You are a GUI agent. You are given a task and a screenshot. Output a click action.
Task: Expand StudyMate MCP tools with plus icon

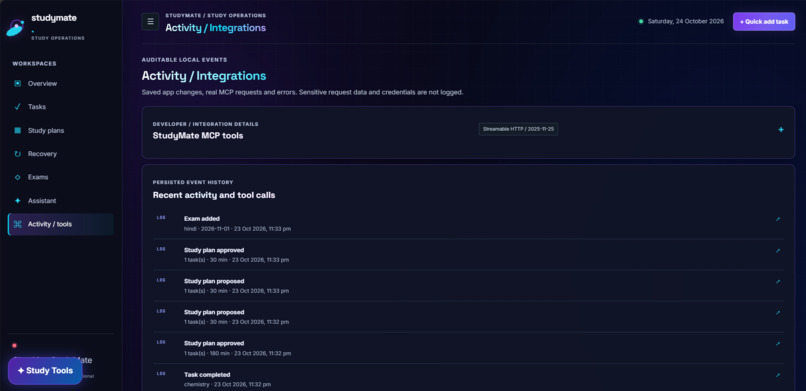[781, 129]
